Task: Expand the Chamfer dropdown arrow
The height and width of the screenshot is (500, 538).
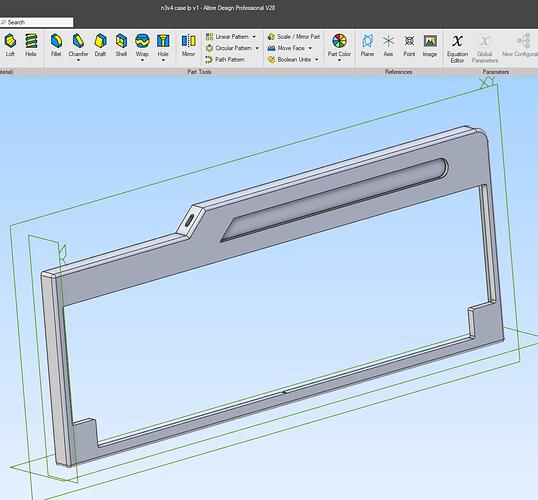Action: (78, 60)
